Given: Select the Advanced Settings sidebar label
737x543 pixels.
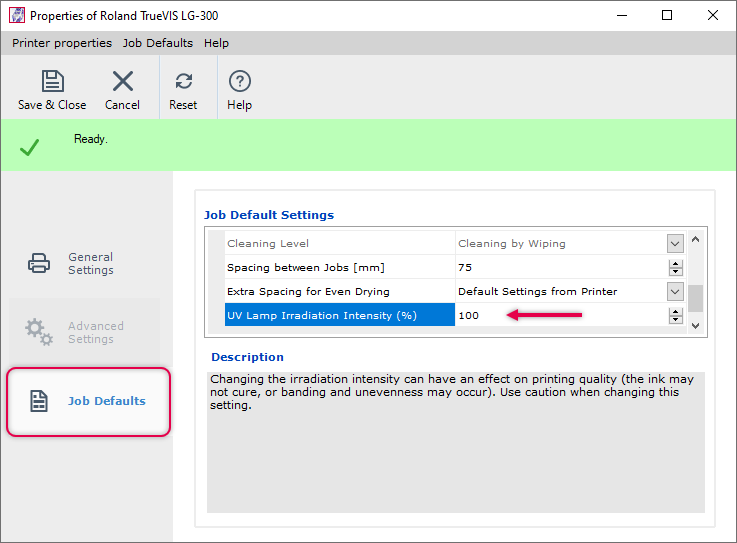Looking at the screenshot, I should 96,332.
